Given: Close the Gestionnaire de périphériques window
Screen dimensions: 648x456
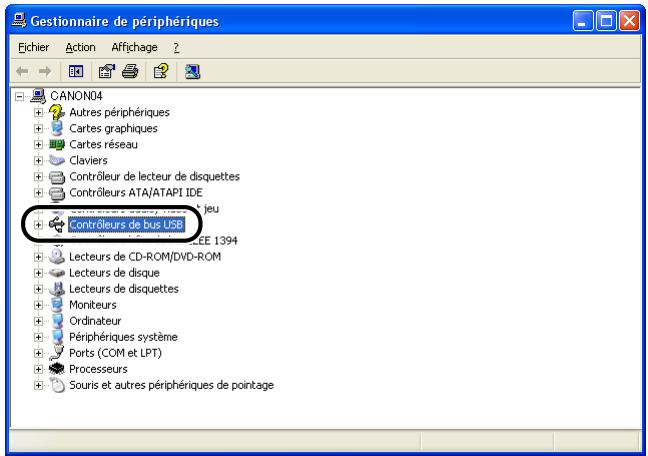Looking at the screenshot, I should 629,21.
